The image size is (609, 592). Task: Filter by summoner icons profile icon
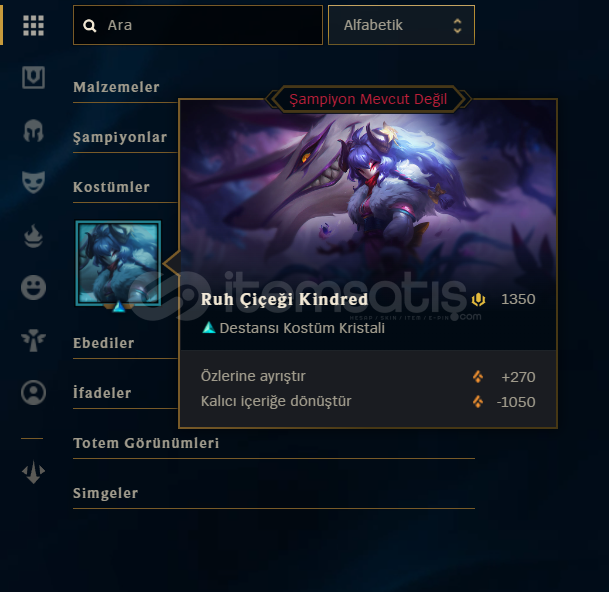point(33,392)
